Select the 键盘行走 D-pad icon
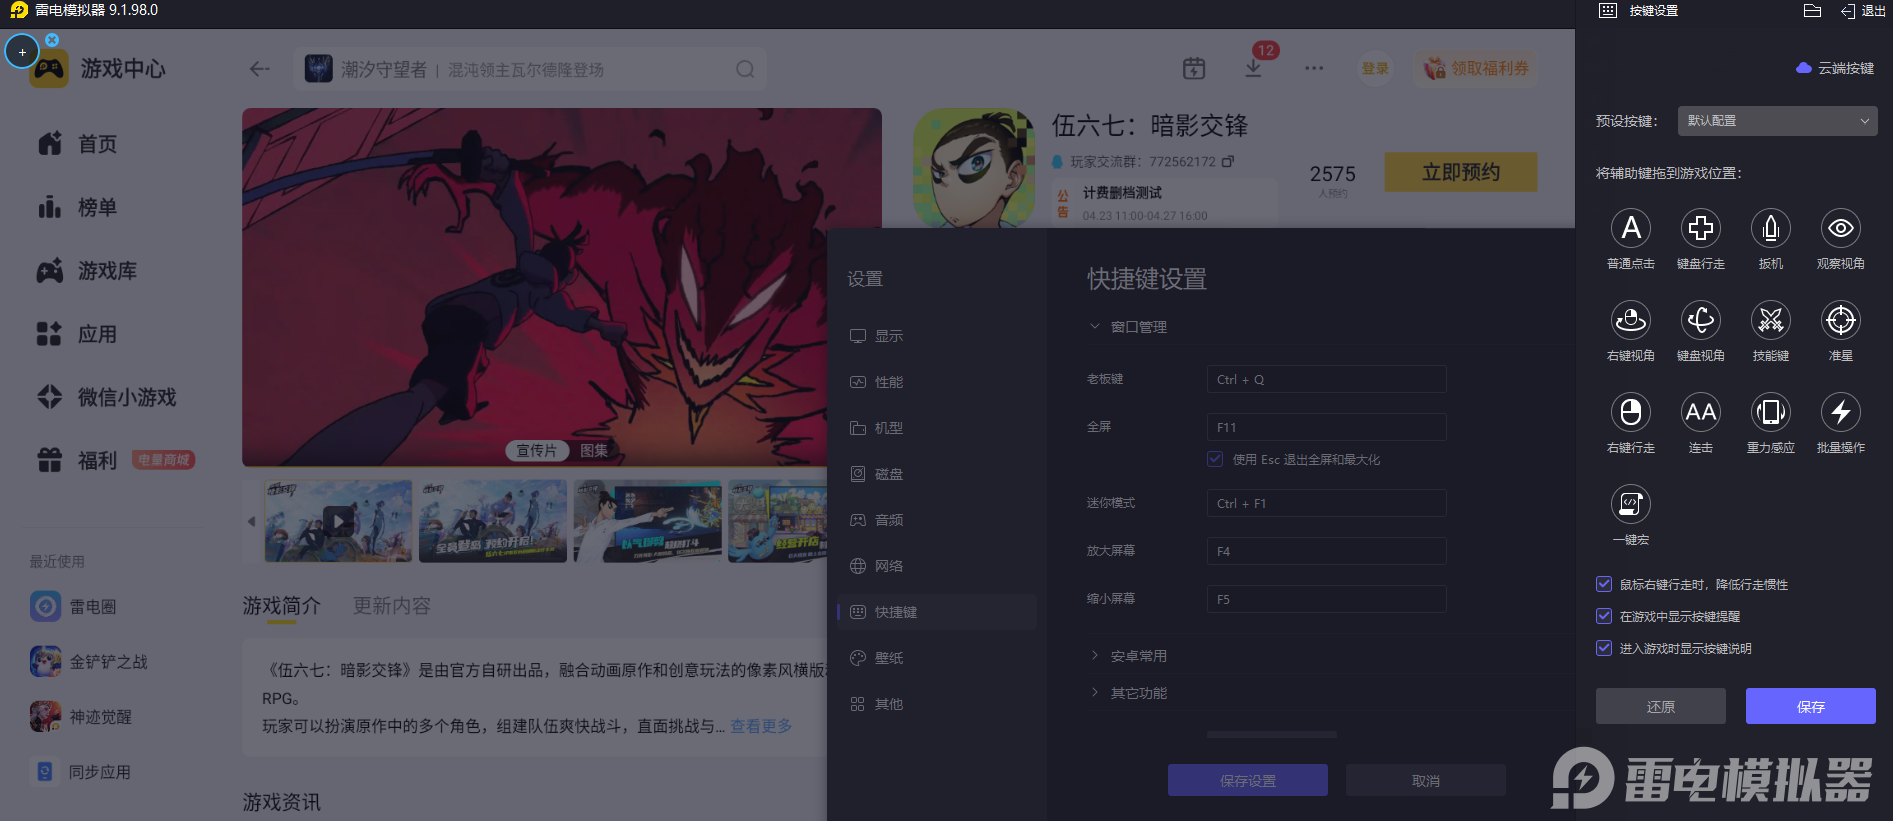Screen dimensions: 1893x821 pyautogui.click(x=1701, y=228)
